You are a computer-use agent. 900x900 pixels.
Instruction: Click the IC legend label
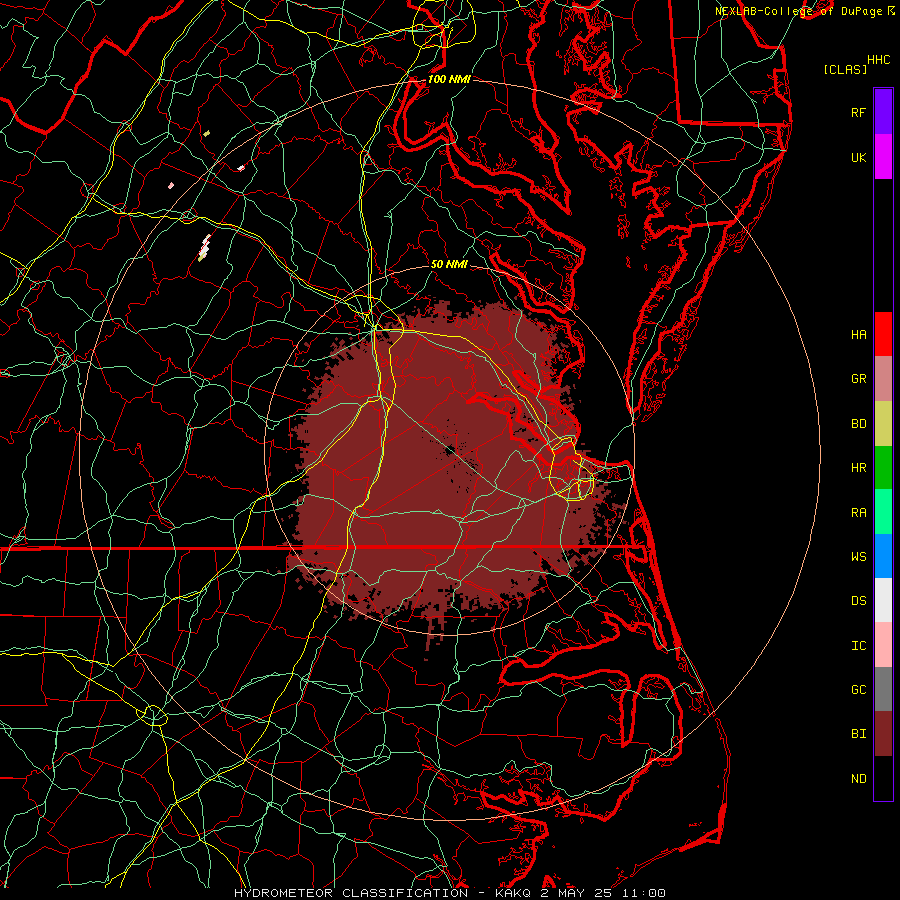(858, 646)
